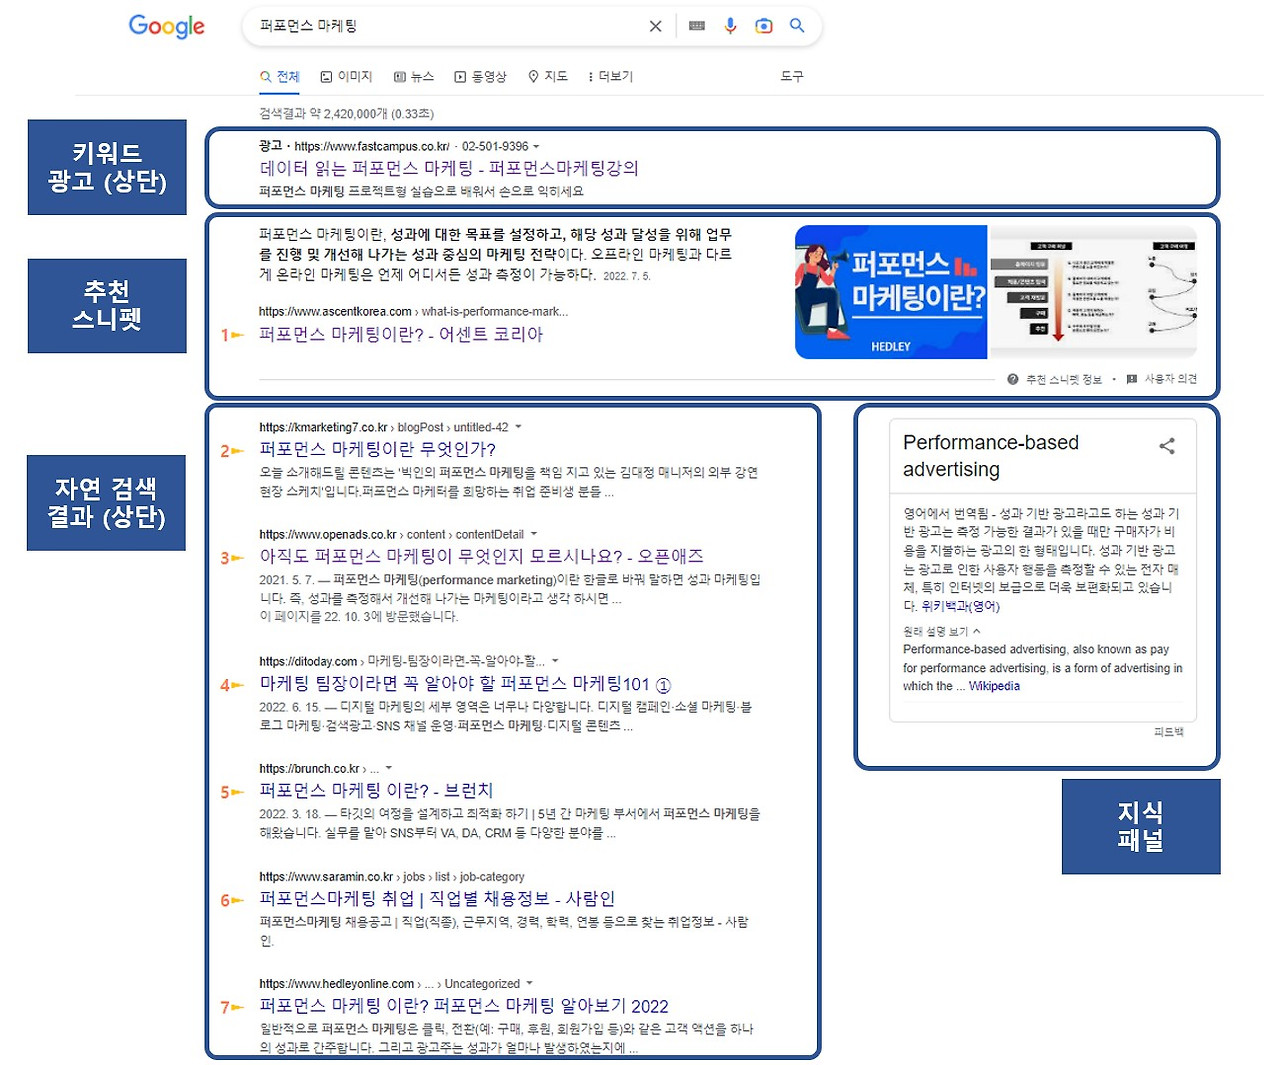Start voice search with the microphone icon

coord(730,26)
